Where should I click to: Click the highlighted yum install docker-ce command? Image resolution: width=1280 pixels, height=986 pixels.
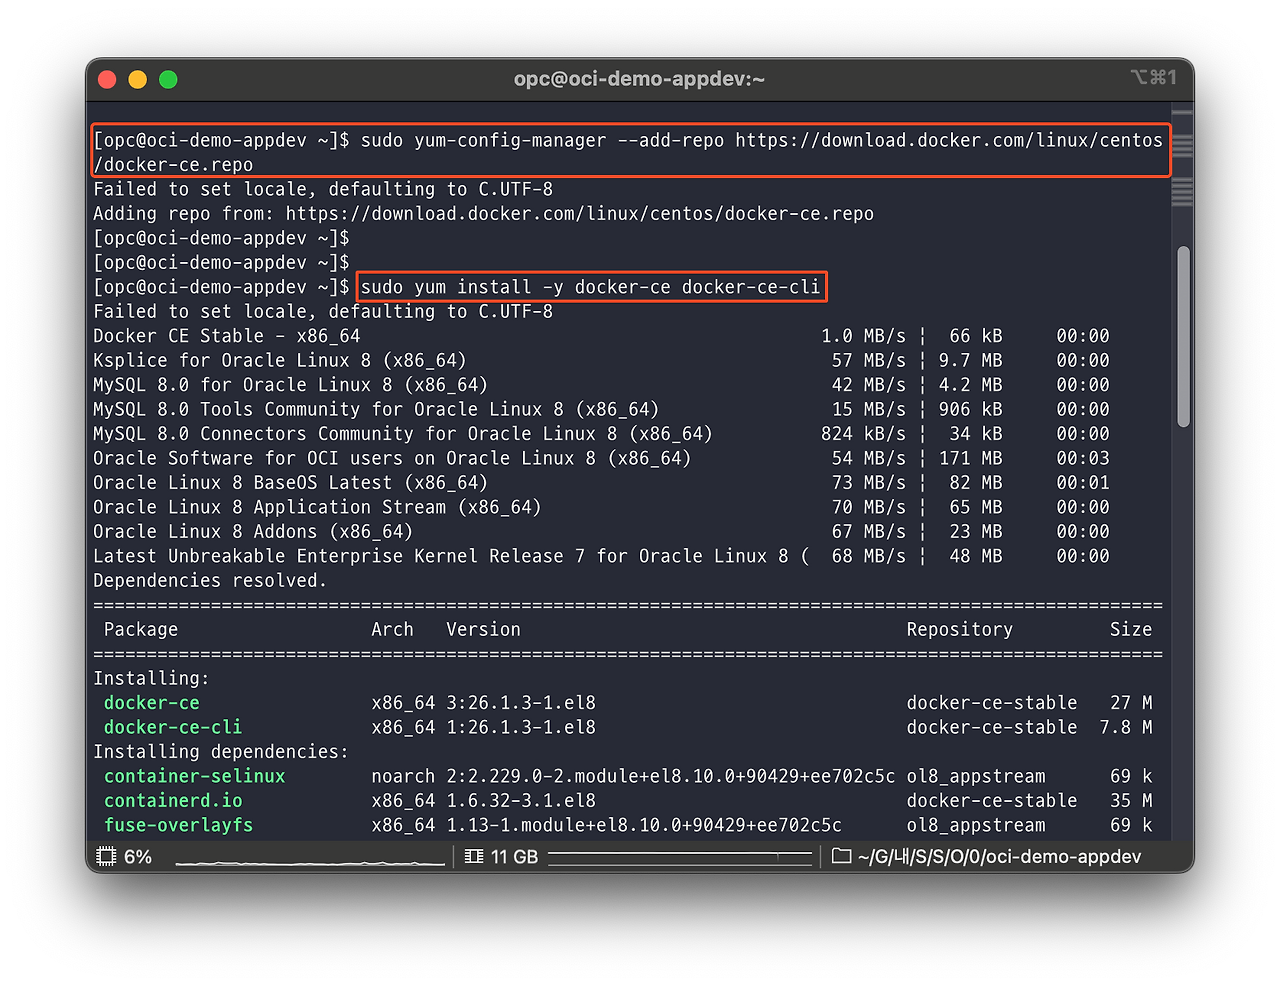[x=590, y=288]
